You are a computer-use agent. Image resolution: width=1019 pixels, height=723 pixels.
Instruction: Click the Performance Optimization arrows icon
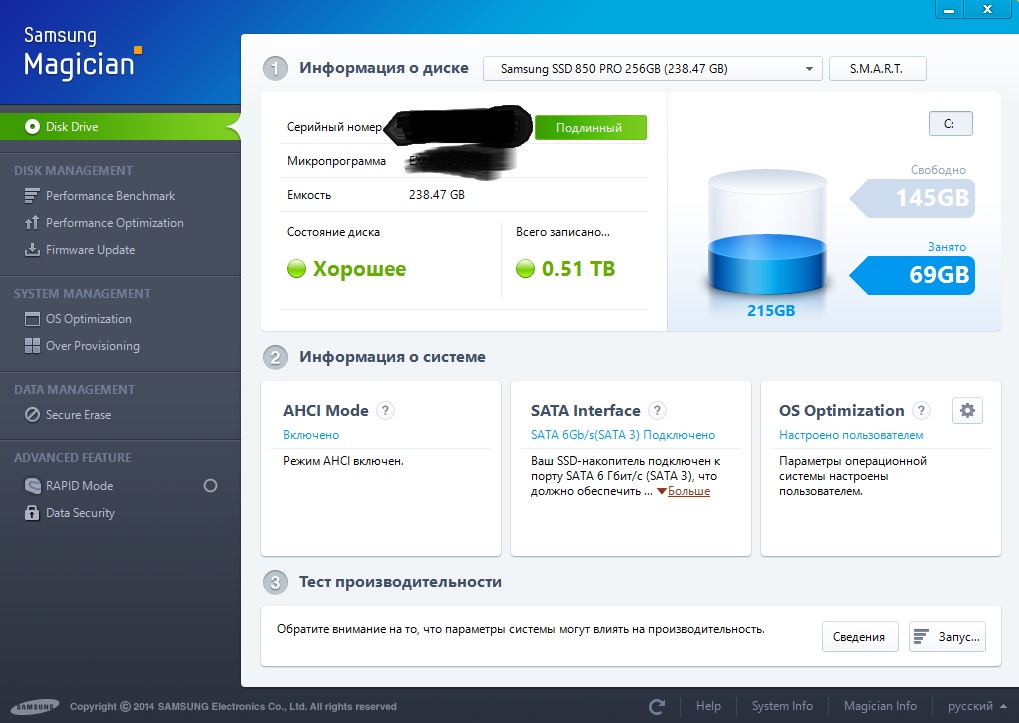(x=32, y=223)
